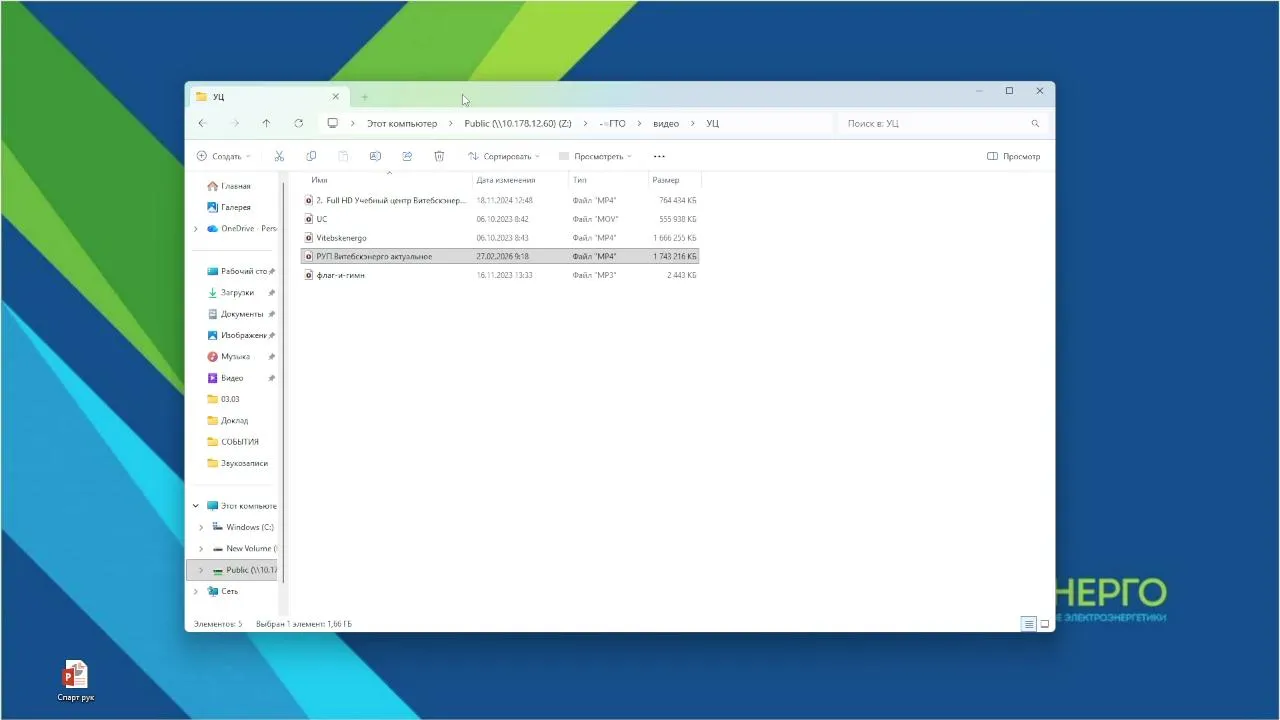Expand the Сеть tree node
1280x720 pixels.
196,591
